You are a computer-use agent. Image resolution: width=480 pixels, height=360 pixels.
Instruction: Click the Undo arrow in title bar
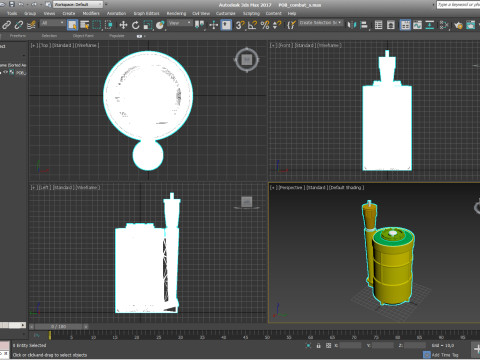click(x=21, y=4)
